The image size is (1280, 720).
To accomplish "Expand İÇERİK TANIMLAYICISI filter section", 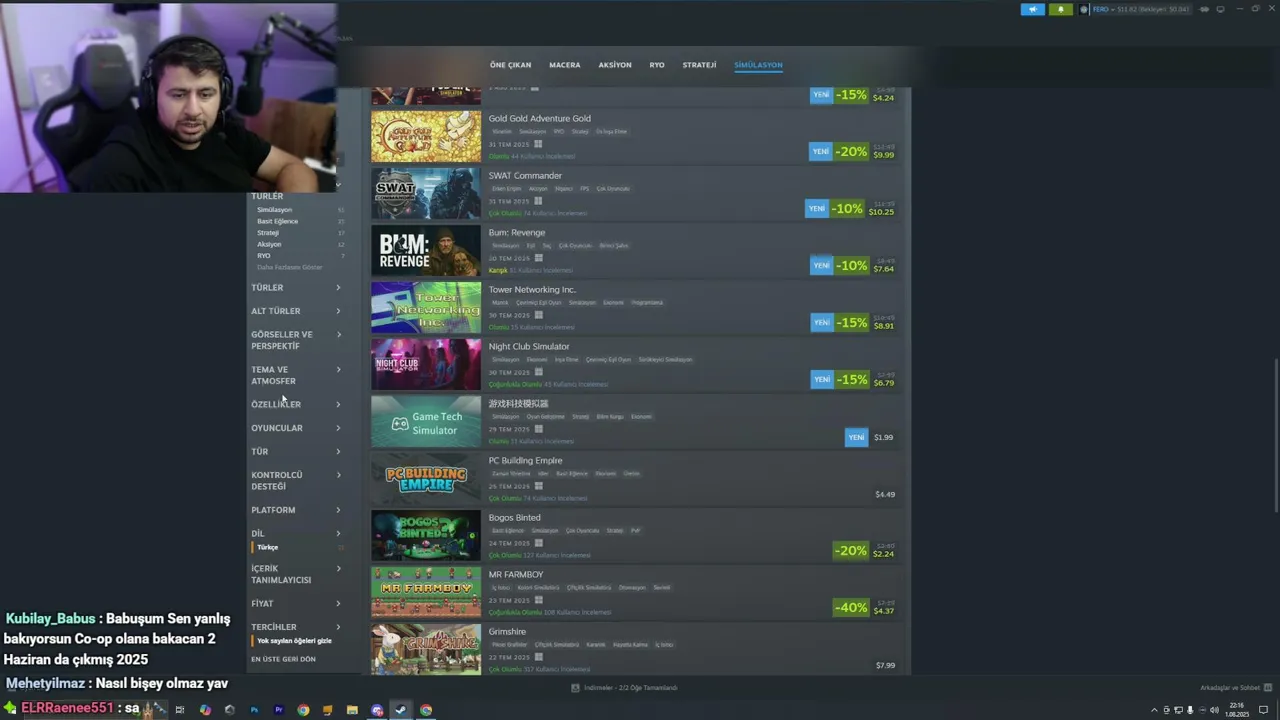I will (x=296, y=574).
